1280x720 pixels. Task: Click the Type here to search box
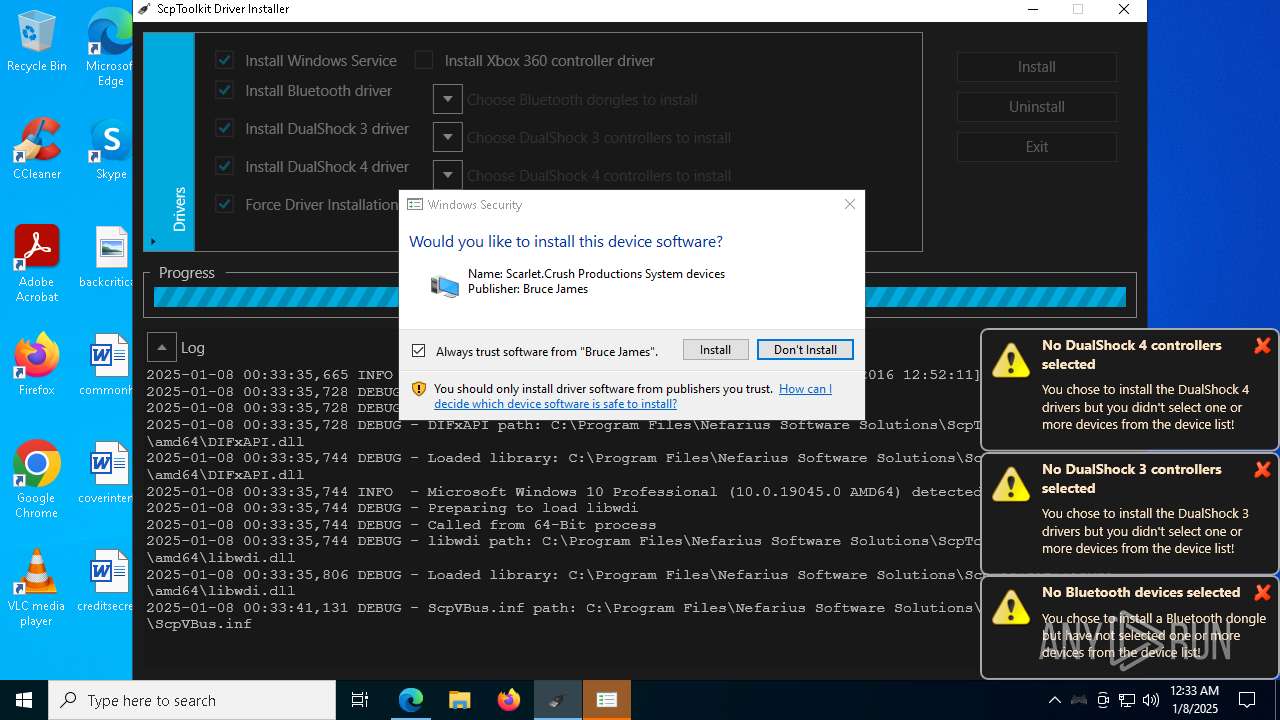(192, 700)
